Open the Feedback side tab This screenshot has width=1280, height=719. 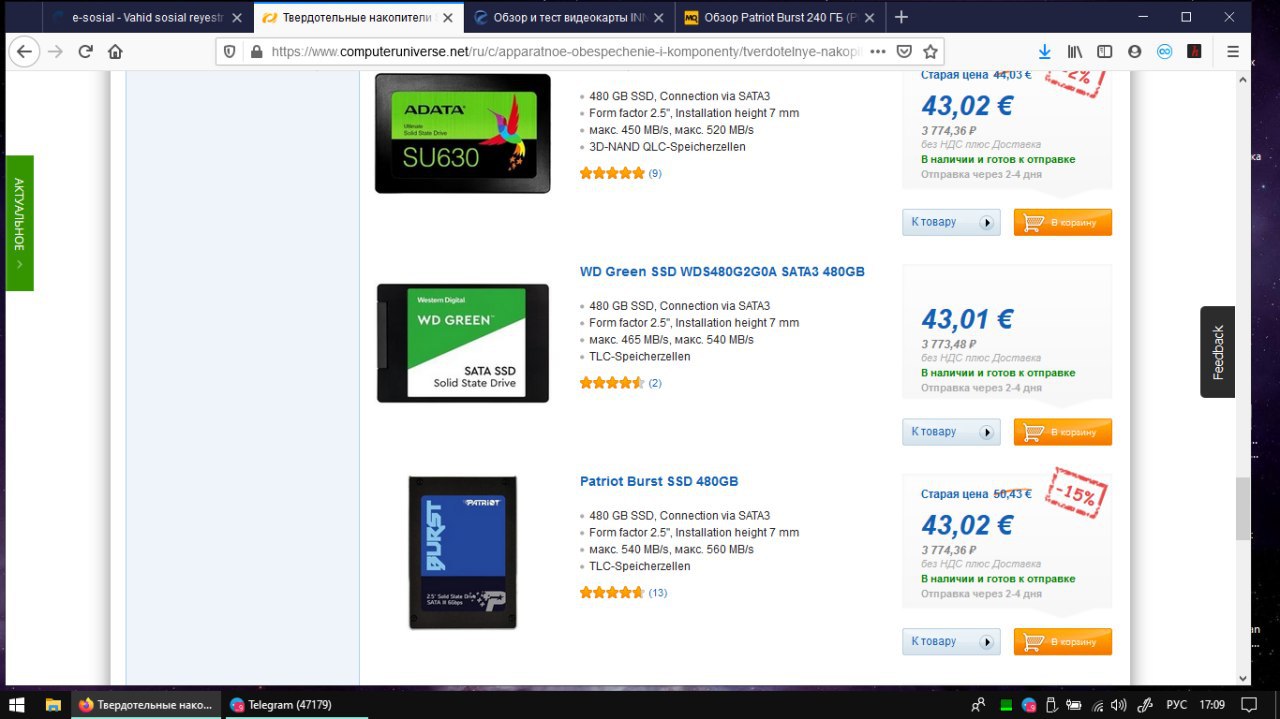coord(1217,352)
